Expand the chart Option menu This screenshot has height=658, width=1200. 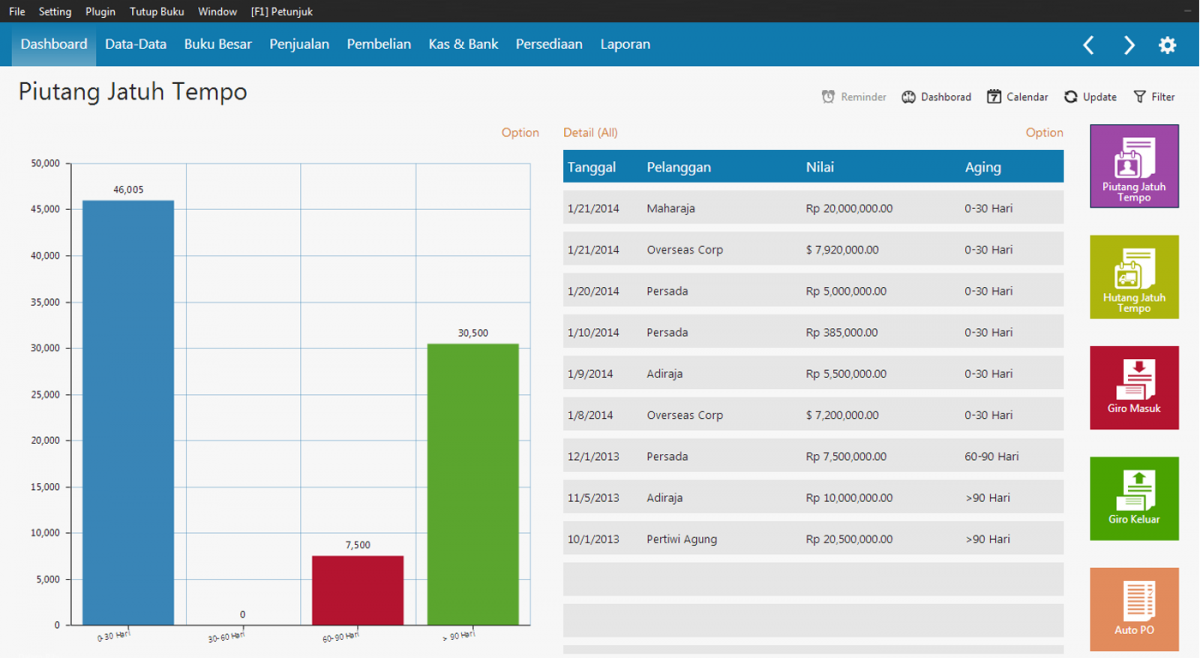pyautogui.click(x=520, y=132)
